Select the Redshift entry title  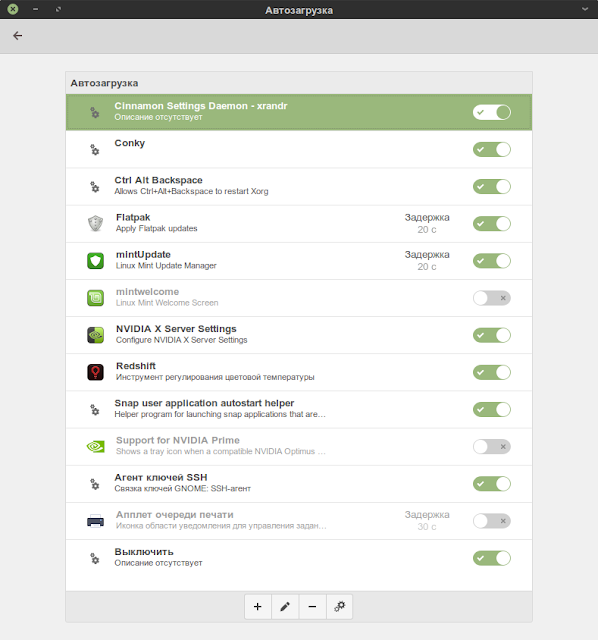coord(136,366)
